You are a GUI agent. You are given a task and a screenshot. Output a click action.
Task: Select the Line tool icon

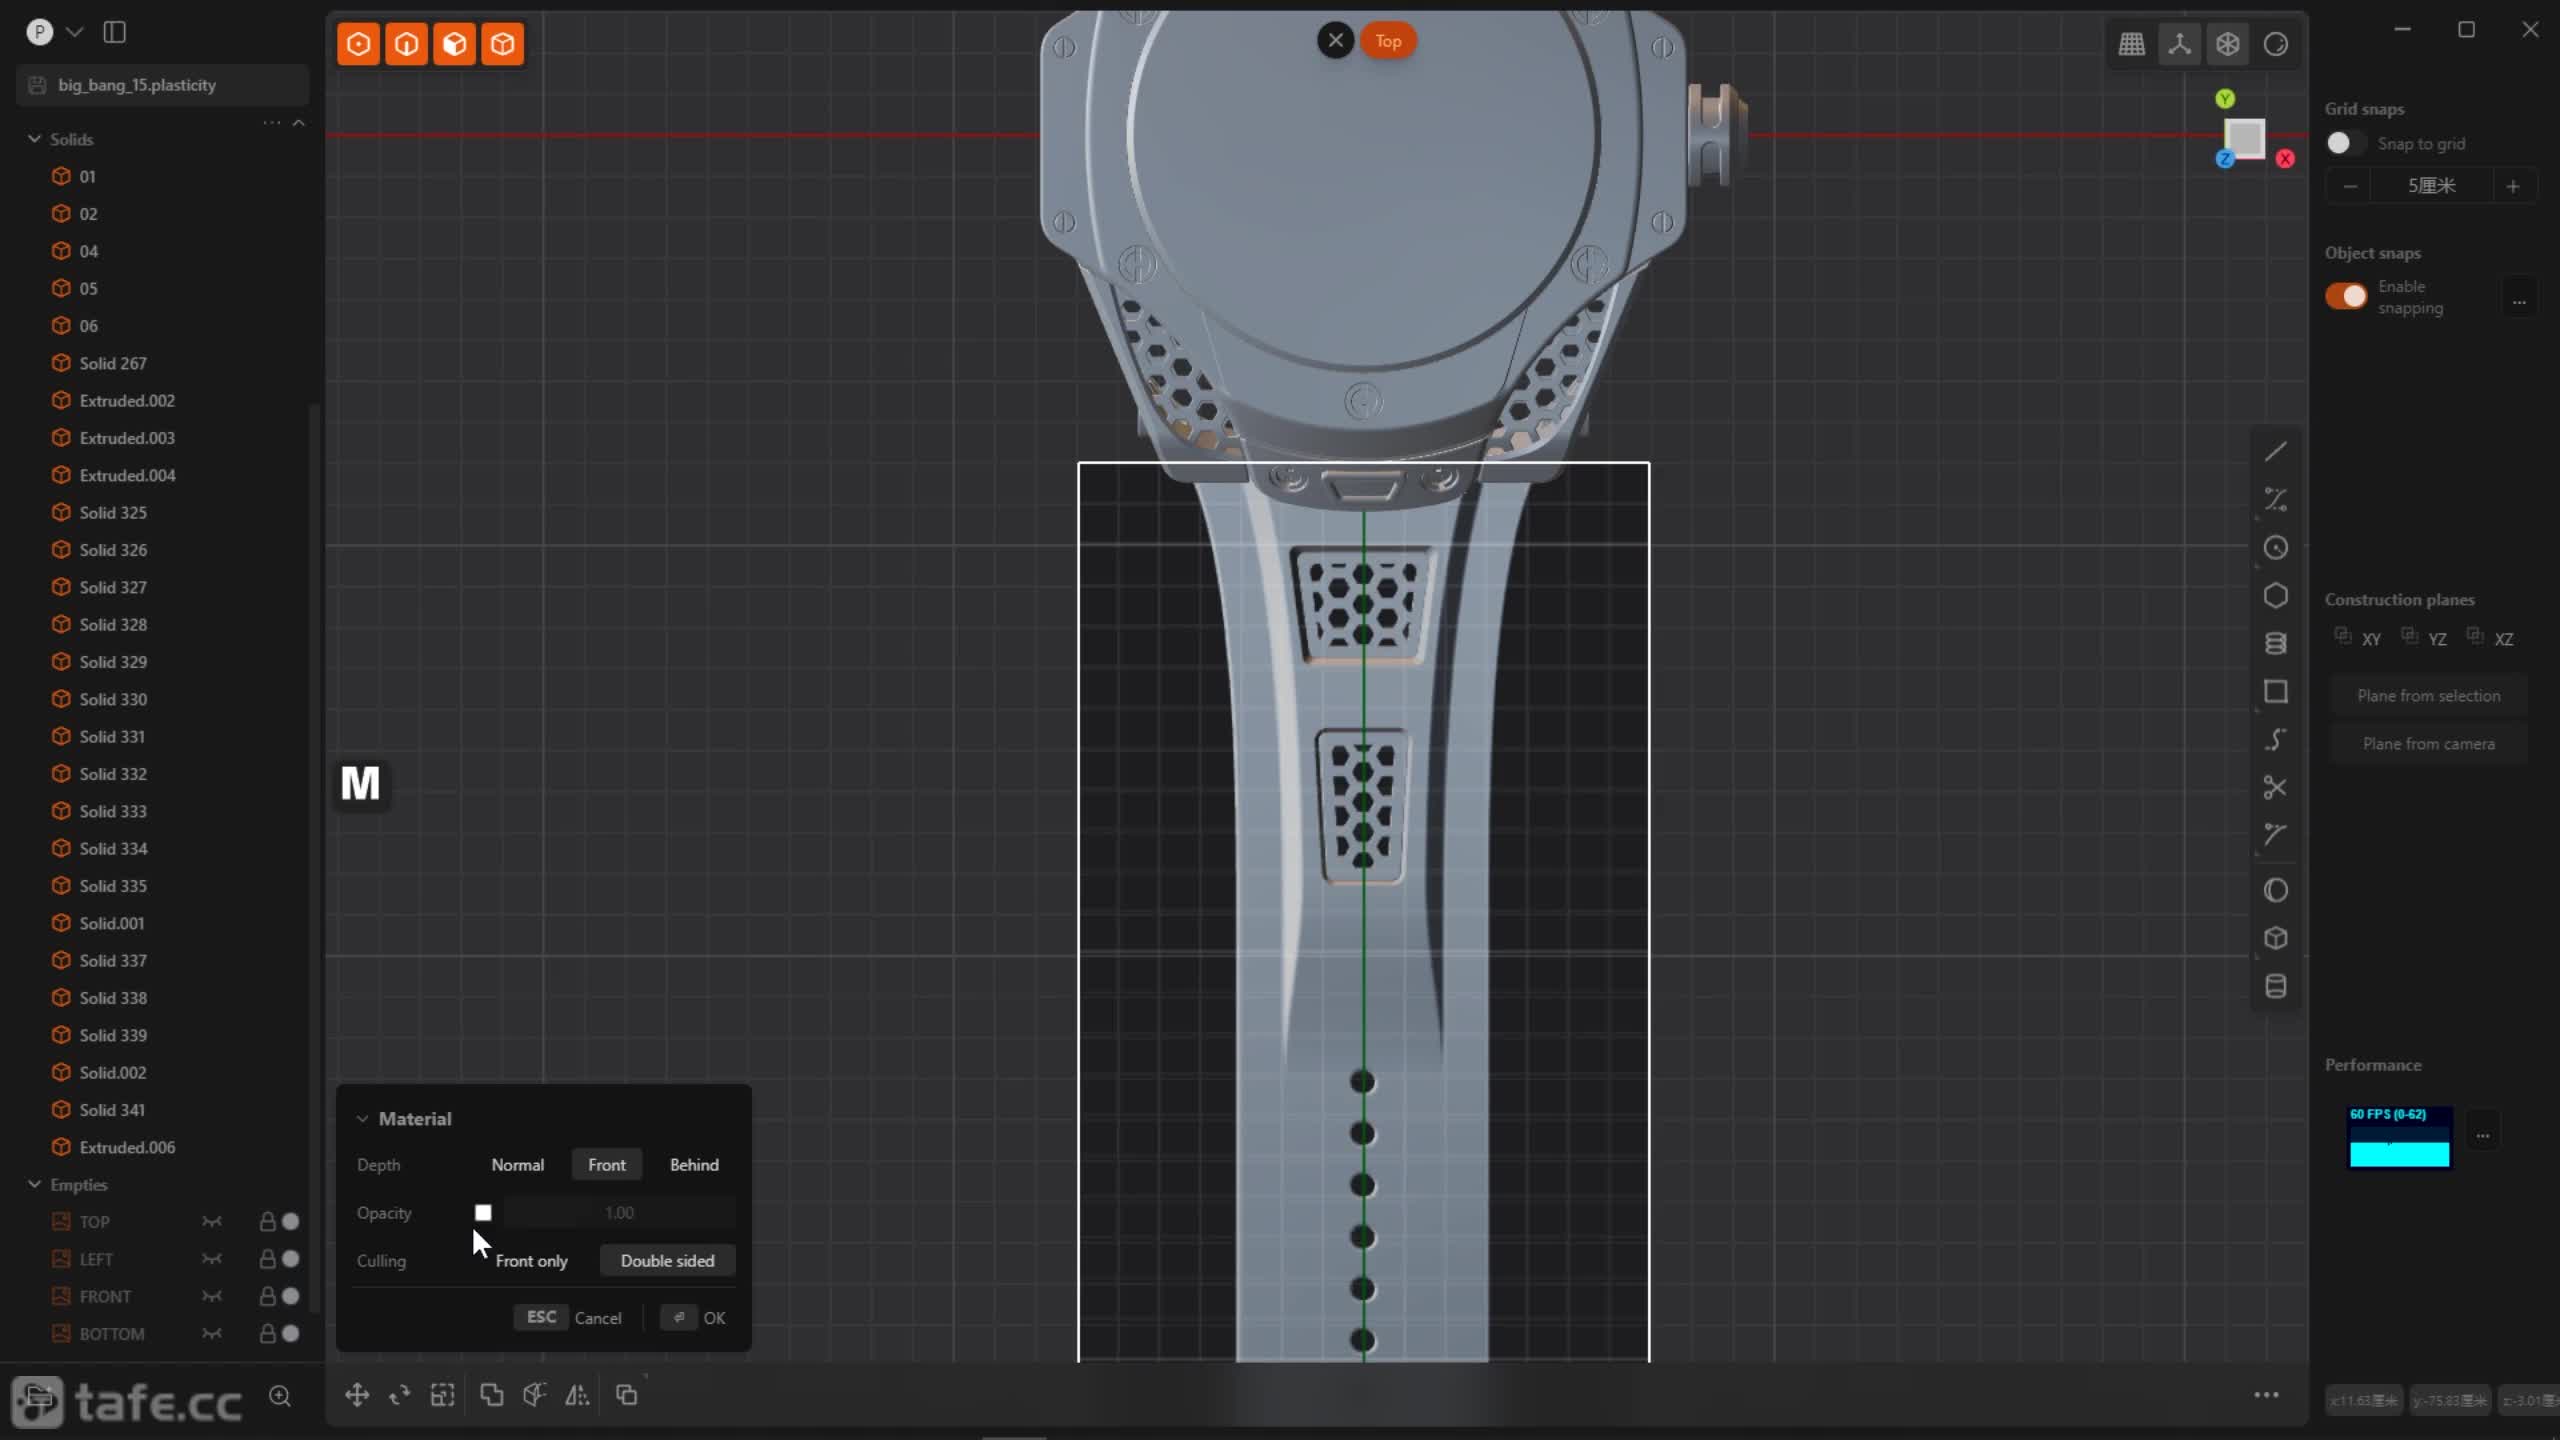tap(2275, 452)
